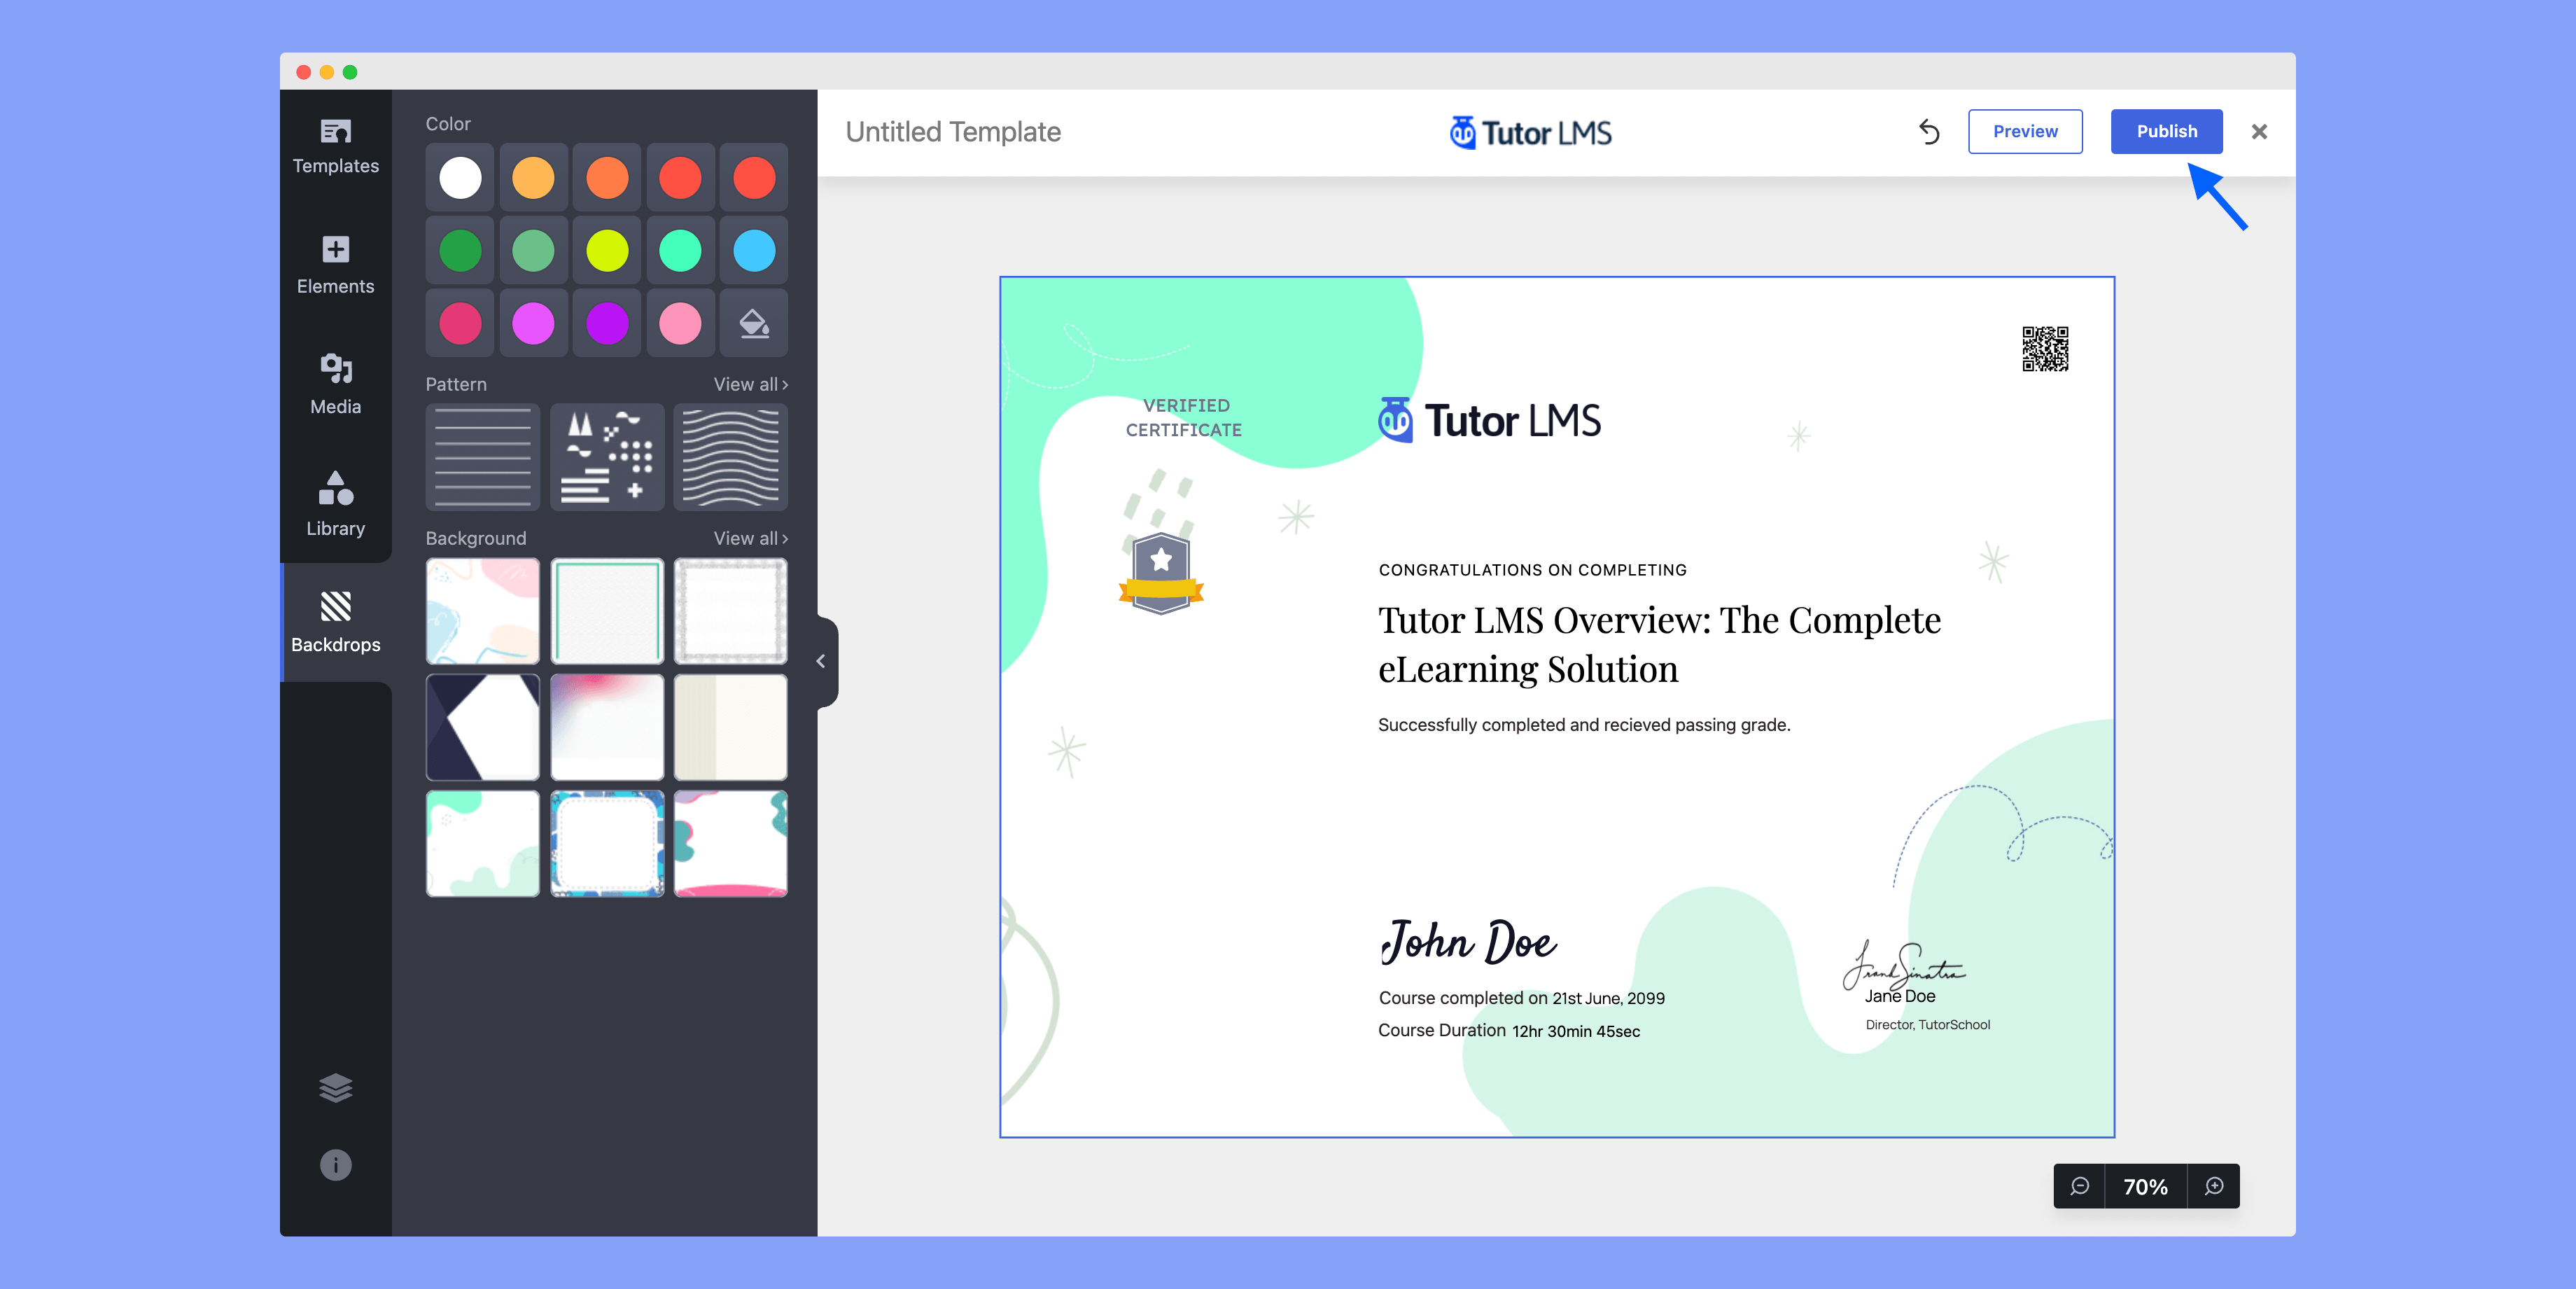Viewport: 2576px width, 1289px height.
Task: Open the Templates sidebar tab
Action: tap(335, 146)
